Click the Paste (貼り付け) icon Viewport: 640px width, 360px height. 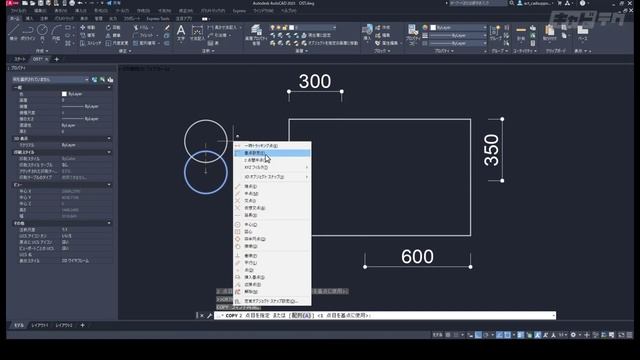click(x=549, y=32)
